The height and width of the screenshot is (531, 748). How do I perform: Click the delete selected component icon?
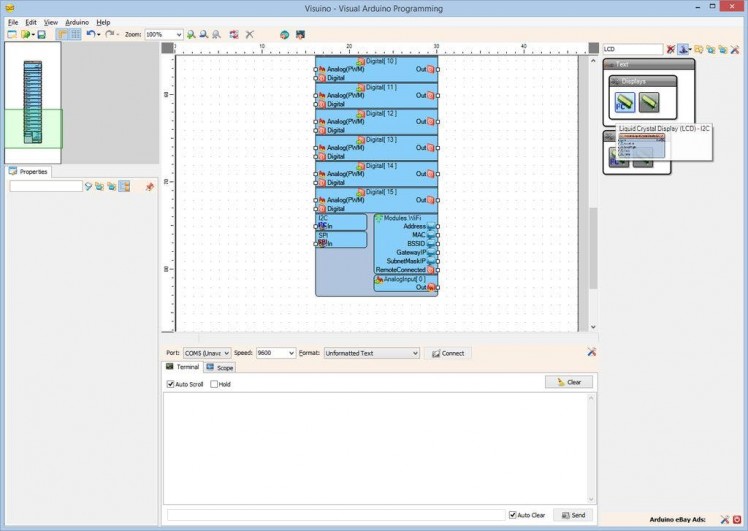click(249, 34)
